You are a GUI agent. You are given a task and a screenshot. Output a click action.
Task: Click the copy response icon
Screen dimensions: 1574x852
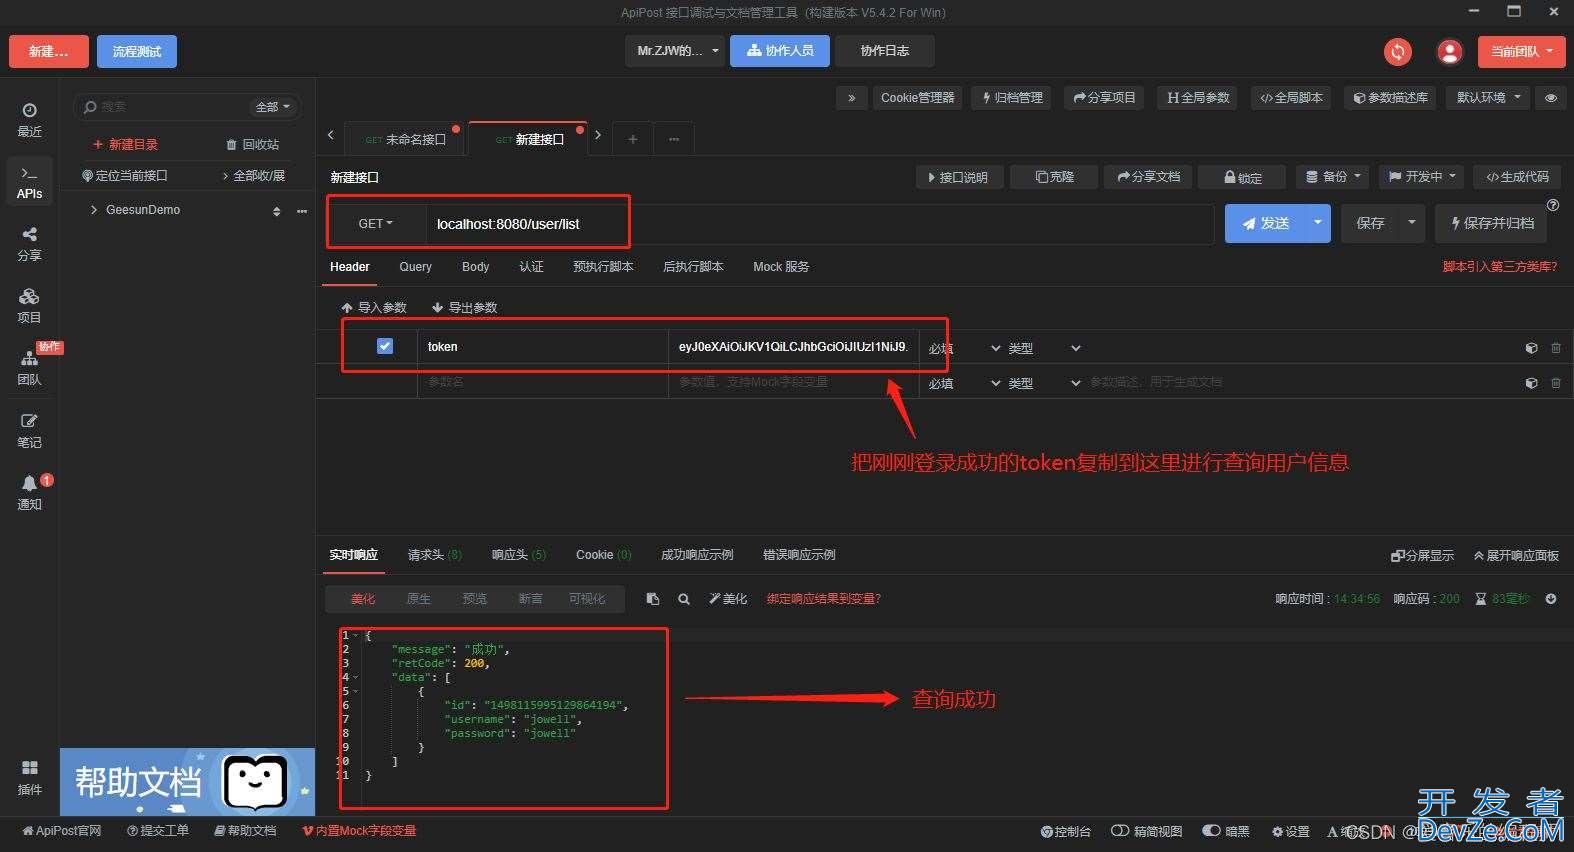coord(653,599)
